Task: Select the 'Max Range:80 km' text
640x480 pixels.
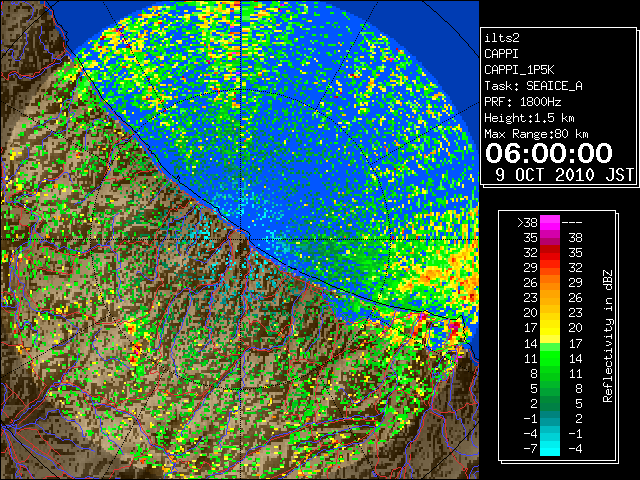Action: 536,134
